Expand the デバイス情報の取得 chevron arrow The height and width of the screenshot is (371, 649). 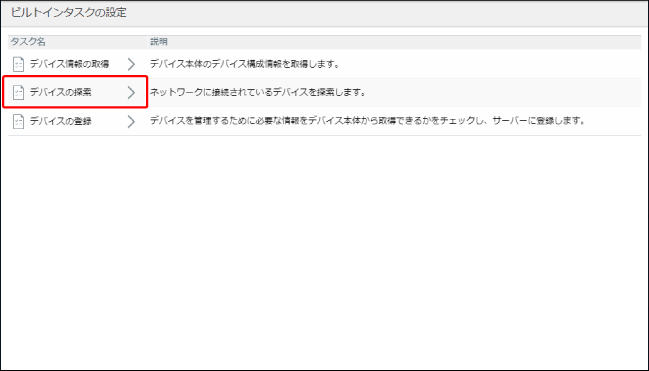coord(131,64)
